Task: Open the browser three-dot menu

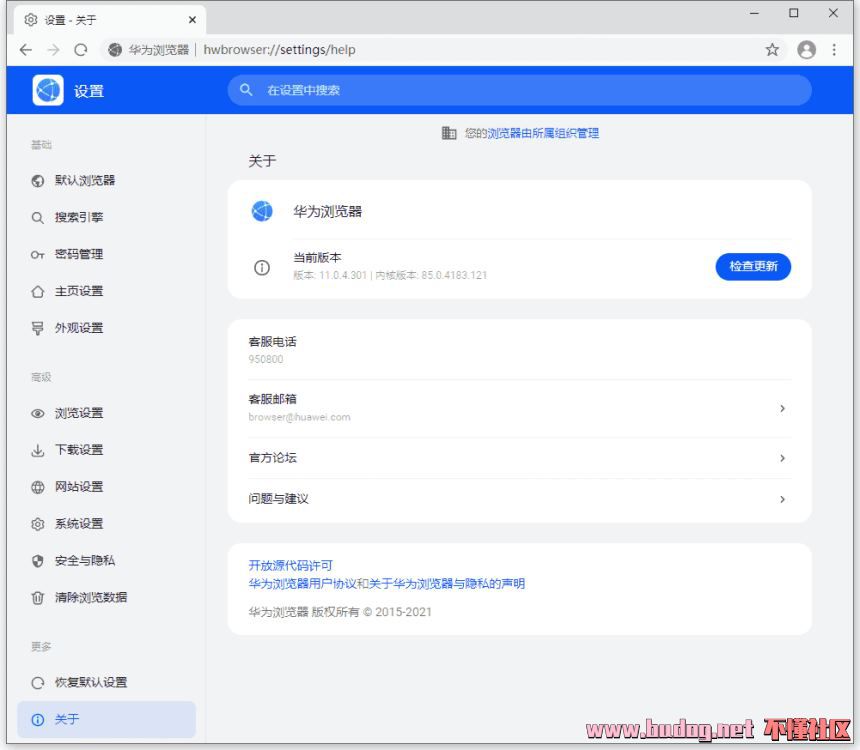Action: (x=834, y=50)
